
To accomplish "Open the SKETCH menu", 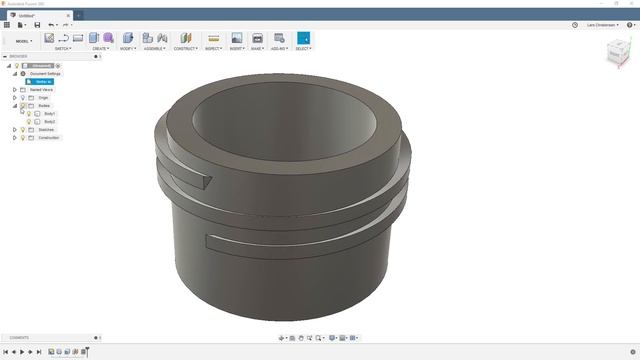I will click(x=63, y=49).
